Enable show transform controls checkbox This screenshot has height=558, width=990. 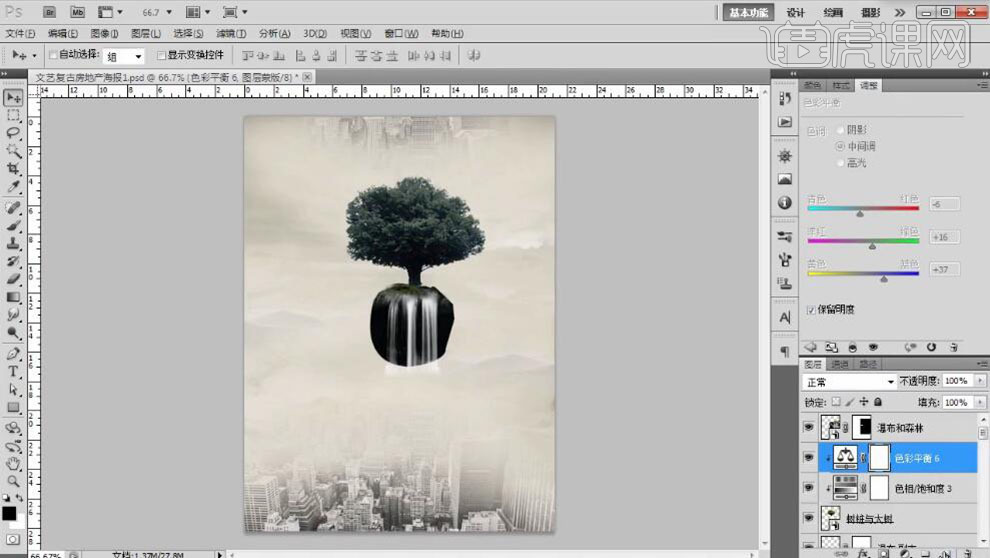[x=161, y=55]
